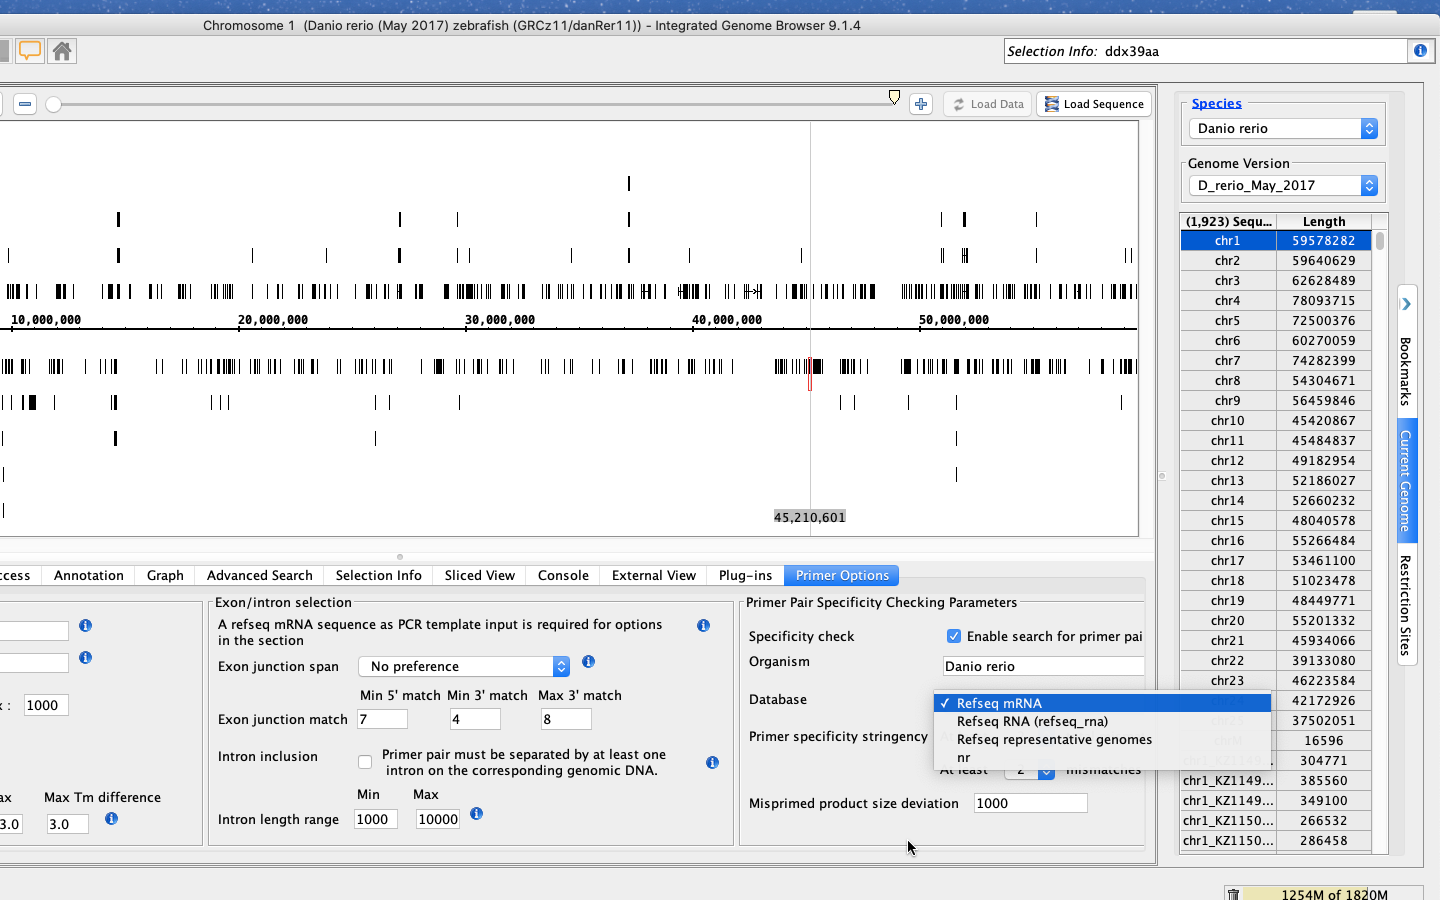Select Refseq representative genomes option

tap(1054, 740)
